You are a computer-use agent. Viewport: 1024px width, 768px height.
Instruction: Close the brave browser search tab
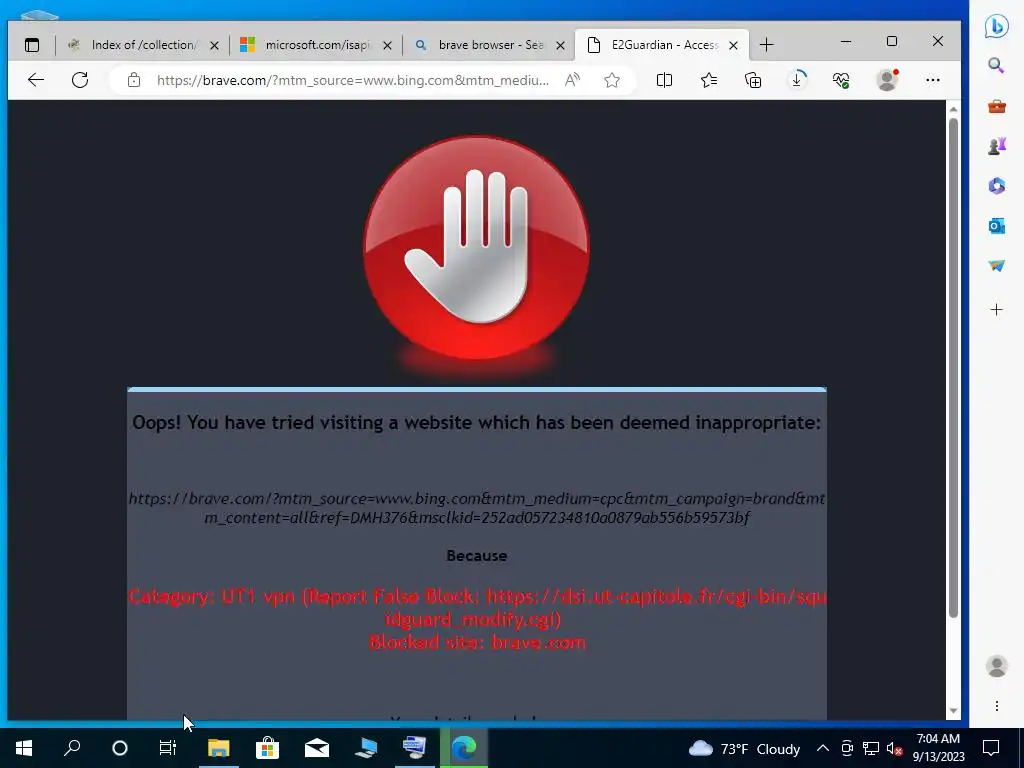tap(560, 46)
